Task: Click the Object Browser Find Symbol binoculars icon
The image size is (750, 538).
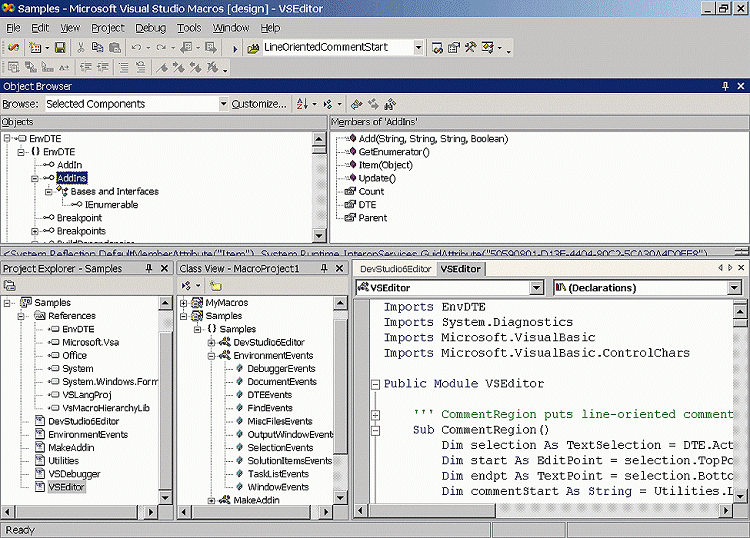Action: point(390,104)
